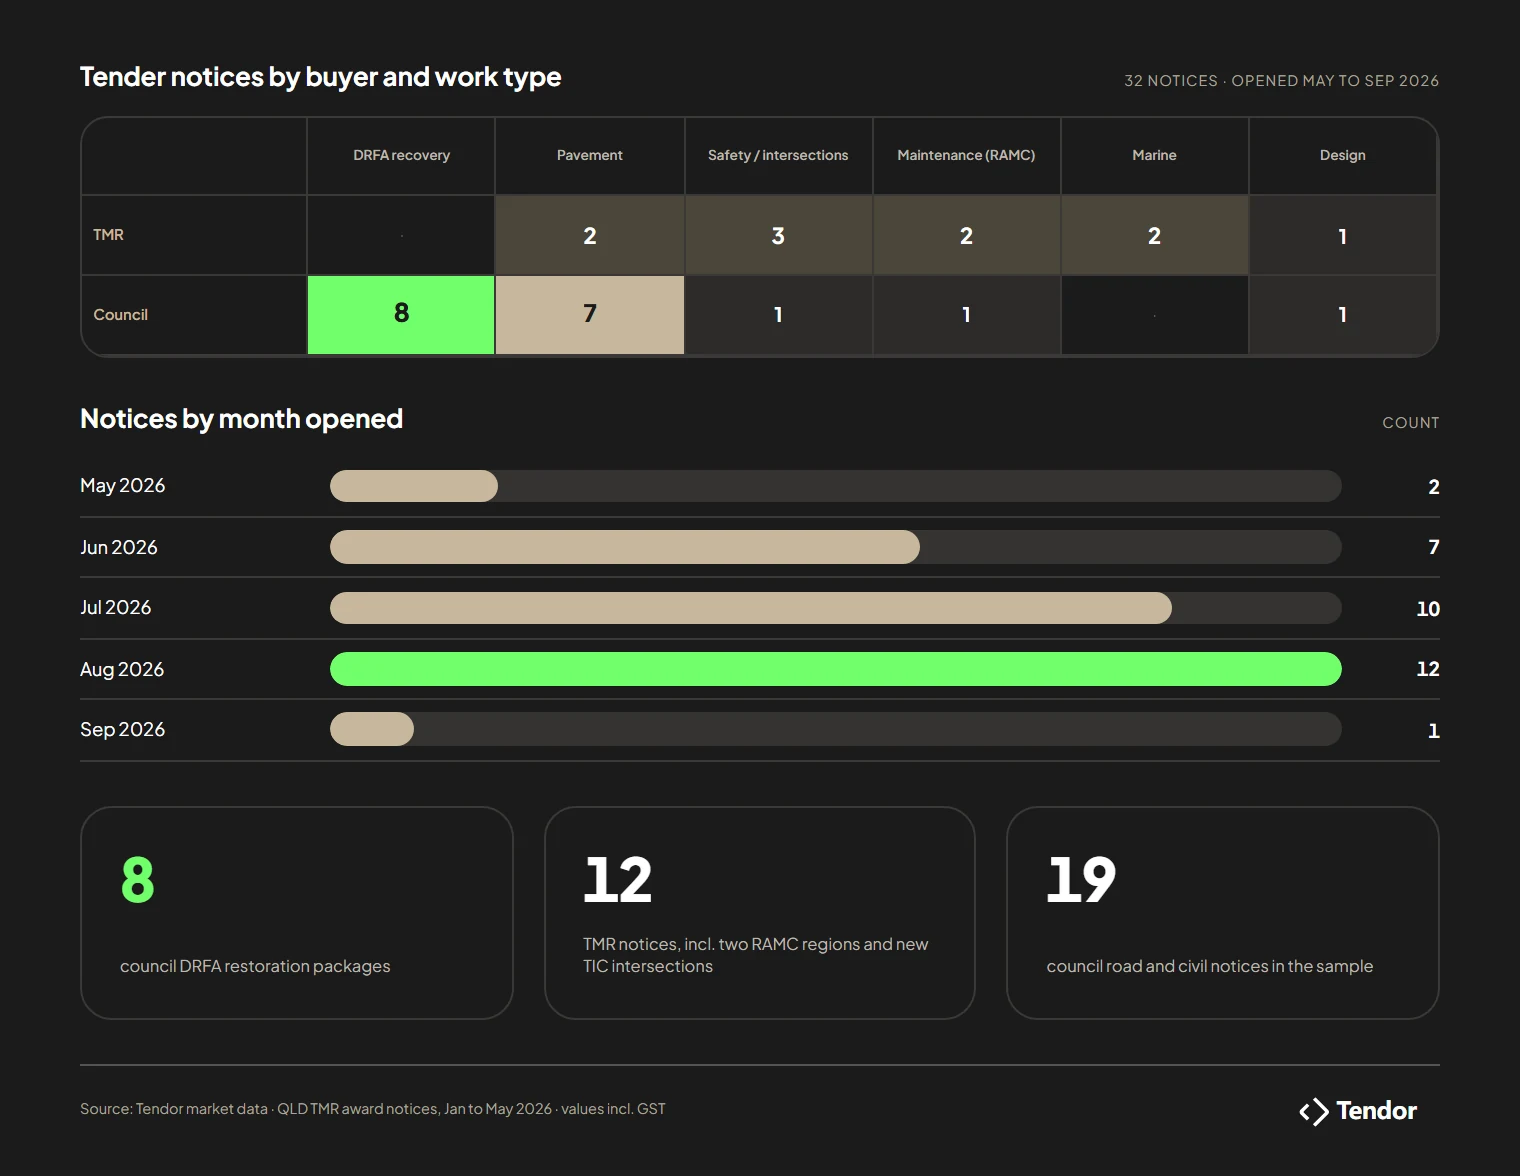Click the May 2026 bar
Image resolution: width=1520 pixels, height=1176 pixels.
tap(414, 486)
